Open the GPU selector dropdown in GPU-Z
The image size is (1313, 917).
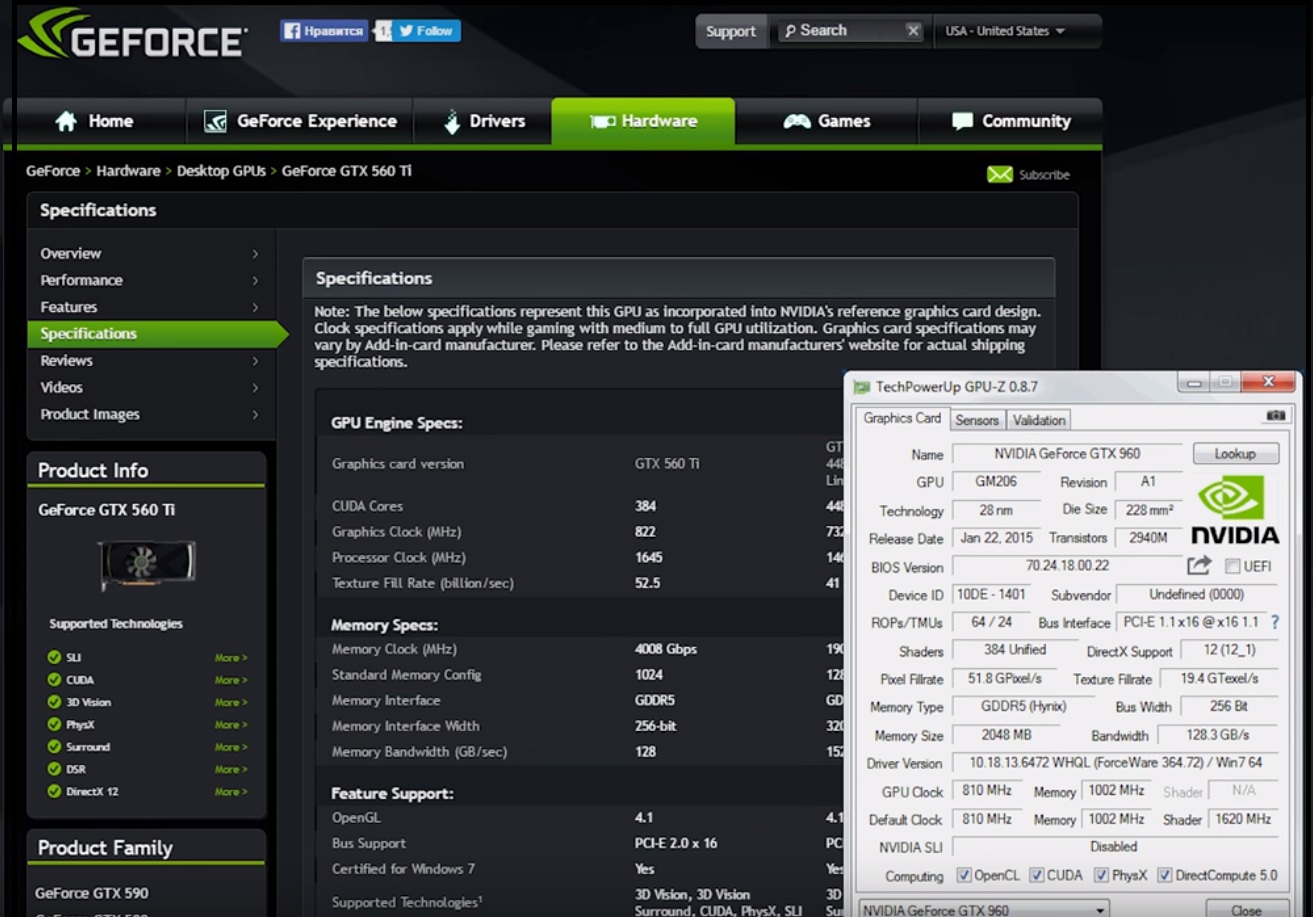(984, 909)
